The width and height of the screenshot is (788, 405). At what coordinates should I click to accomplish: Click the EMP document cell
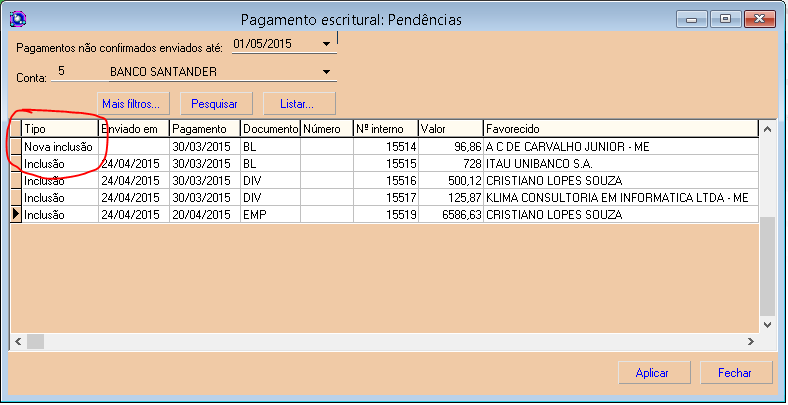click(x=270, y=215)
